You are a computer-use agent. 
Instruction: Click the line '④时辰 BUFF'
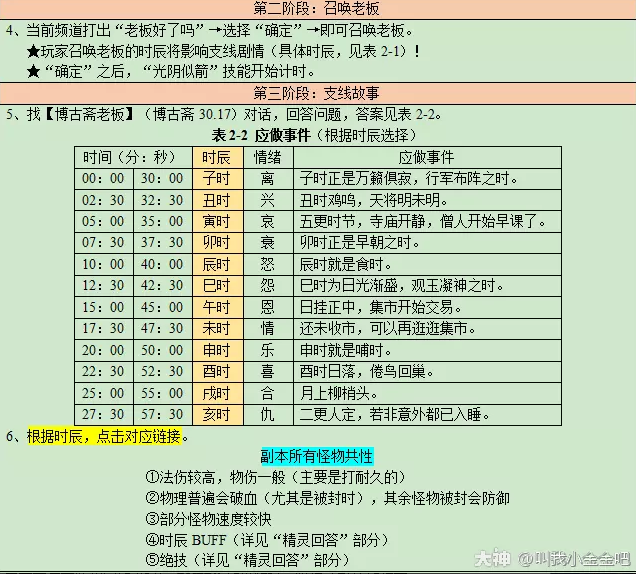coord(267,540)
